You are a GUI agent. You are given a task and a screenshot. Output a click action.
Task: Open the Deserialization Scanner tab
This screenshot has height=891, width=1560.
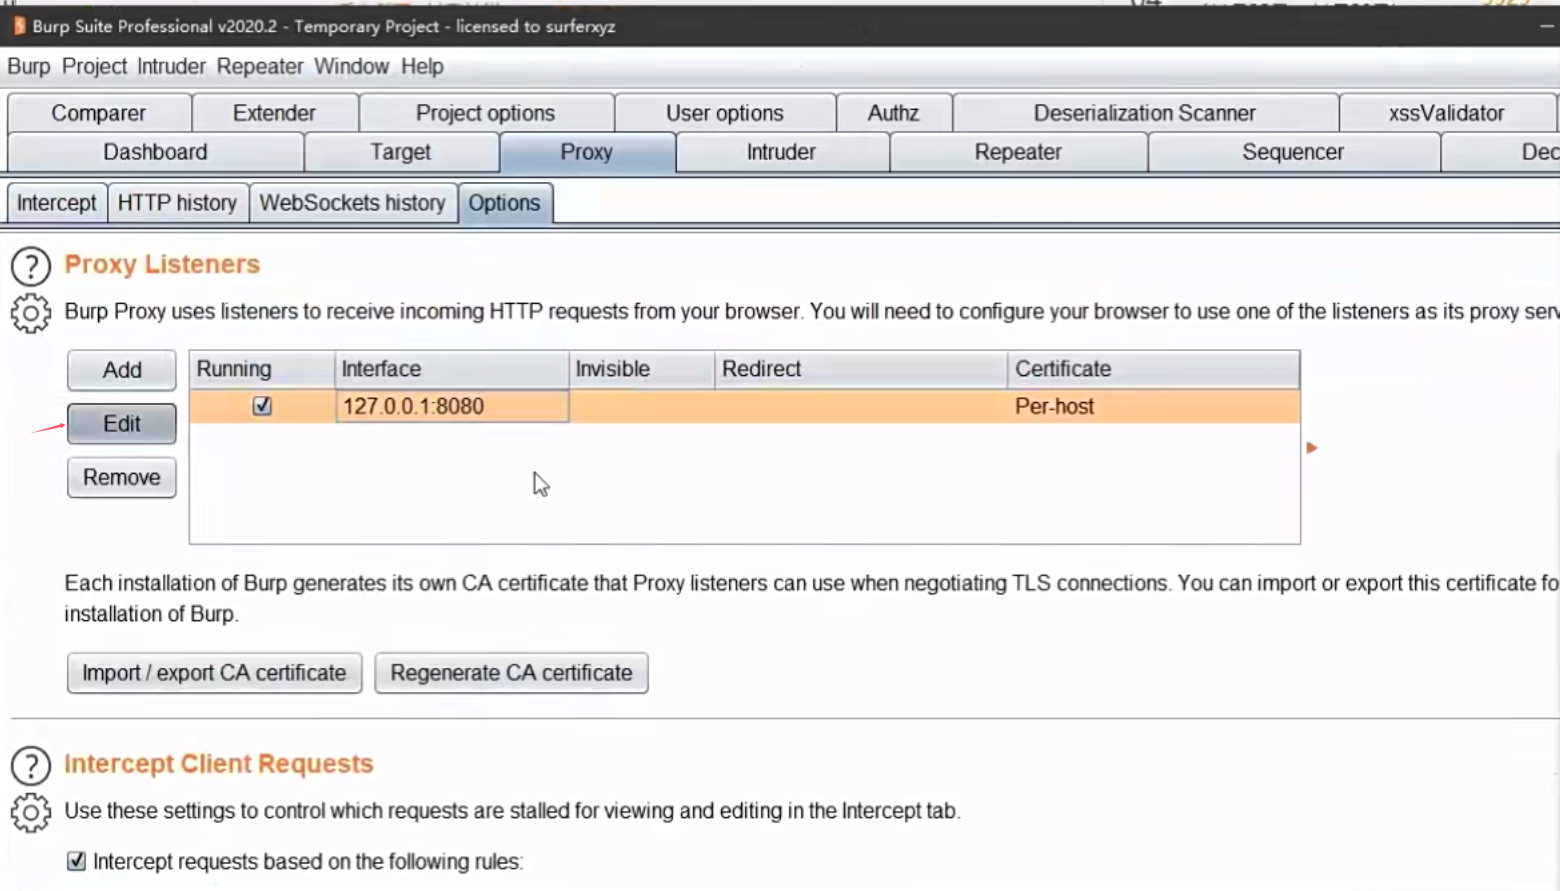(1145, 113)
